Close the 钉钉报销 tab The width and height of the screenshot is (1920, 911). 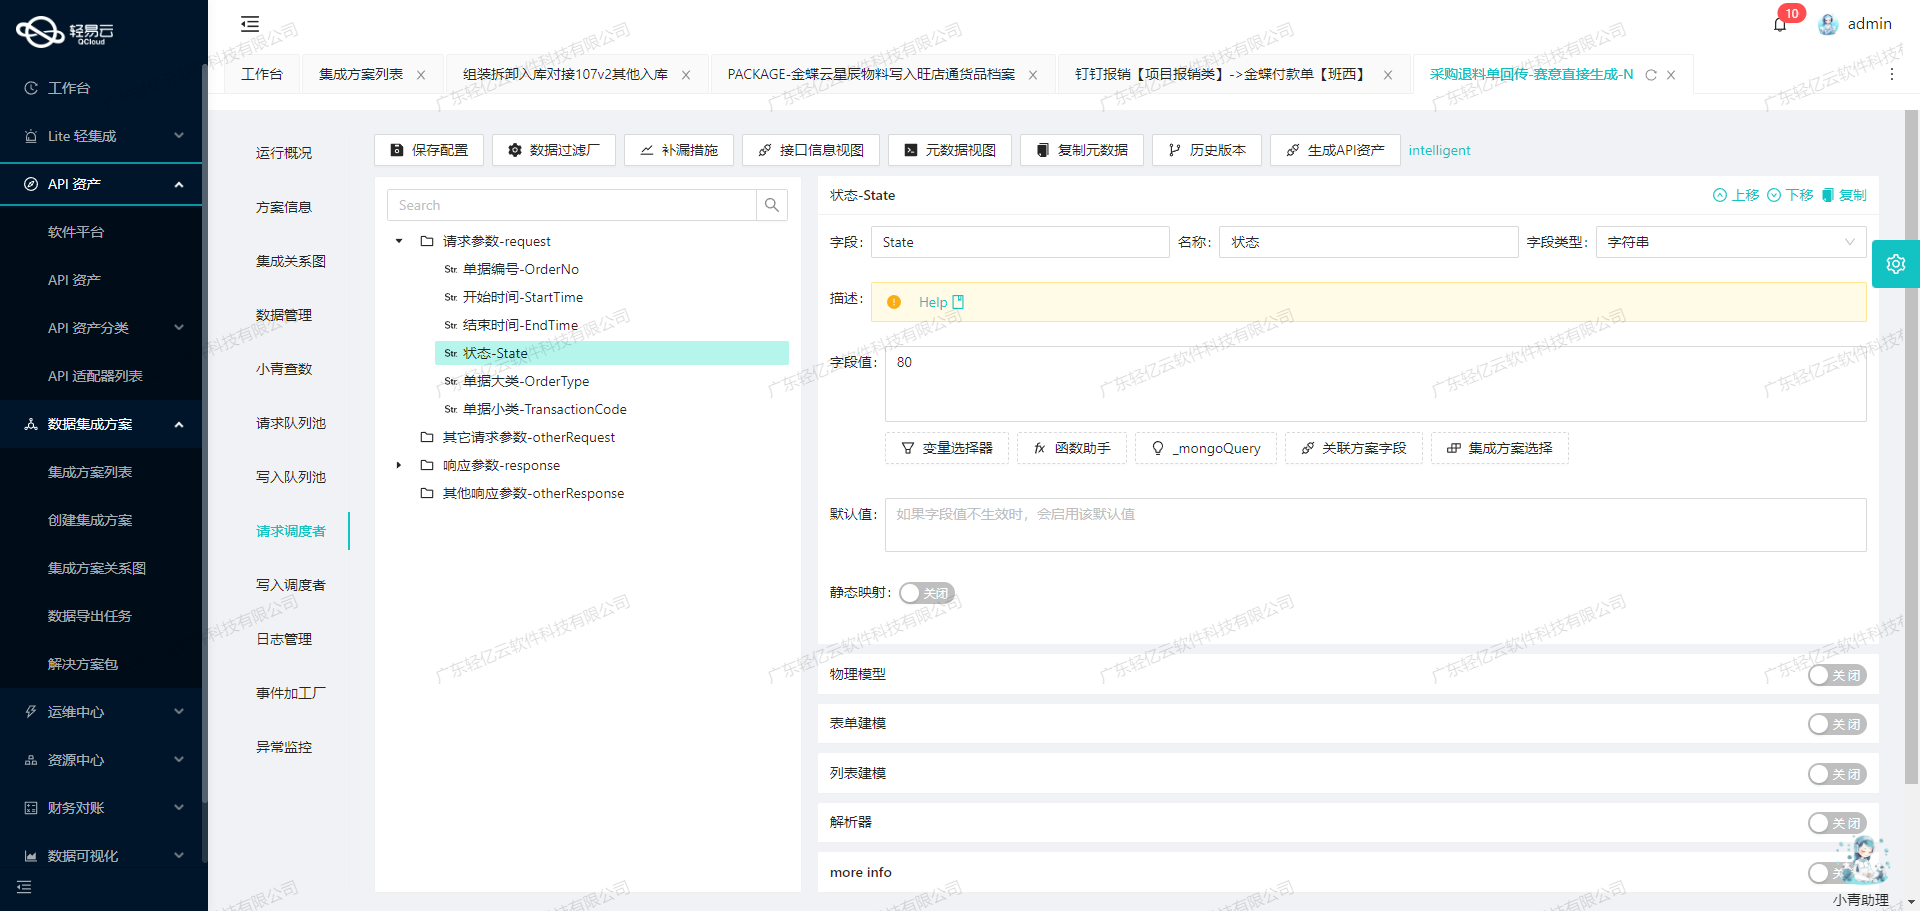pyautogui.click(x=1388, y=75)
